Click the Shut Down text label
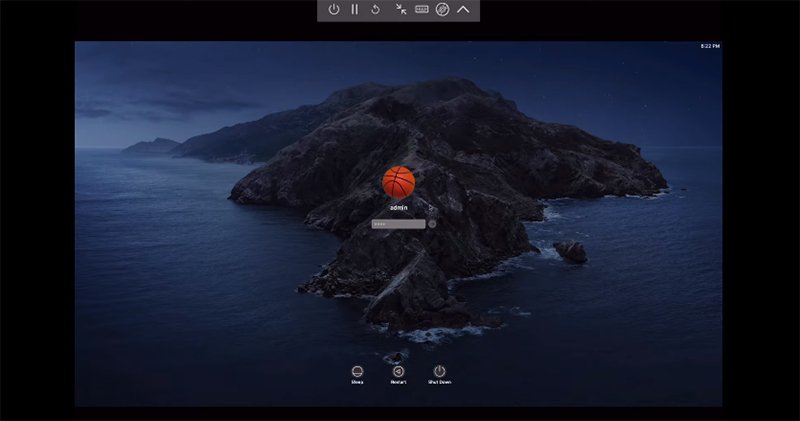Image resolution: width=800 pixels, height=421 pixels. click(439, 382)
